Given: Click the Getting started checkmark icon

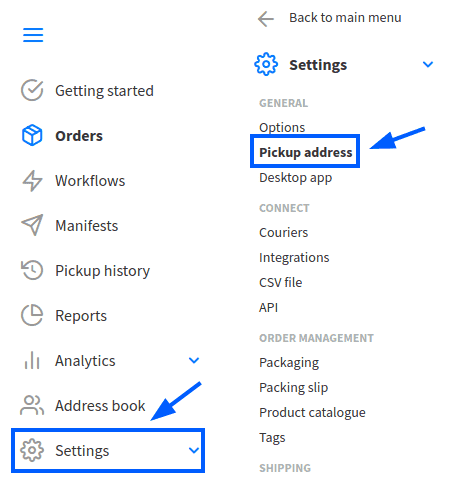Looking at the screenshot, I should (x=32, y=90).
